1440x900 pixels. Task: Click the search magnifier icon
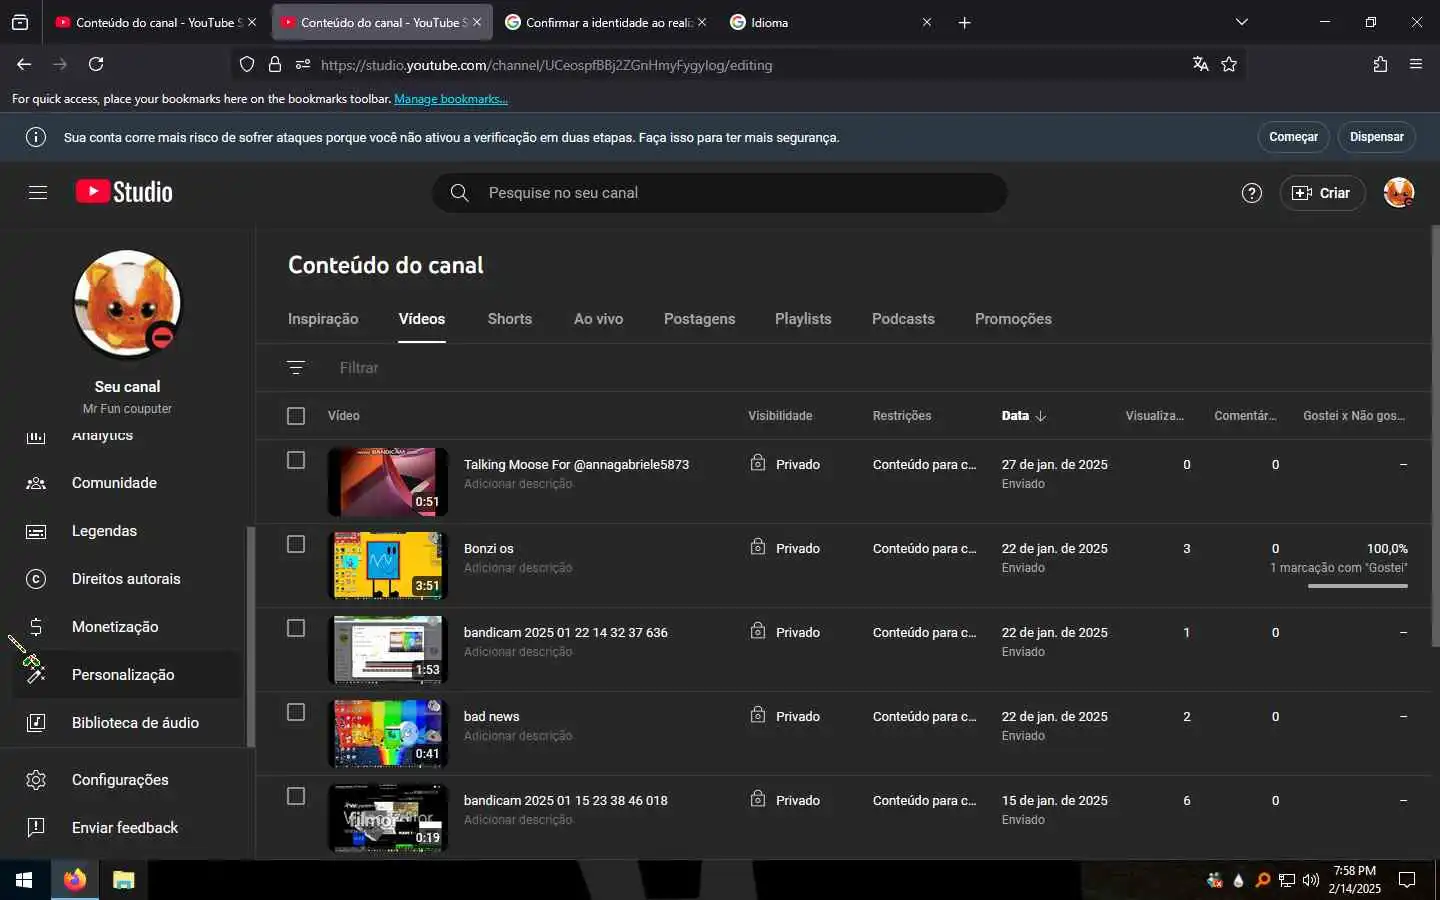tap(459, 193)
